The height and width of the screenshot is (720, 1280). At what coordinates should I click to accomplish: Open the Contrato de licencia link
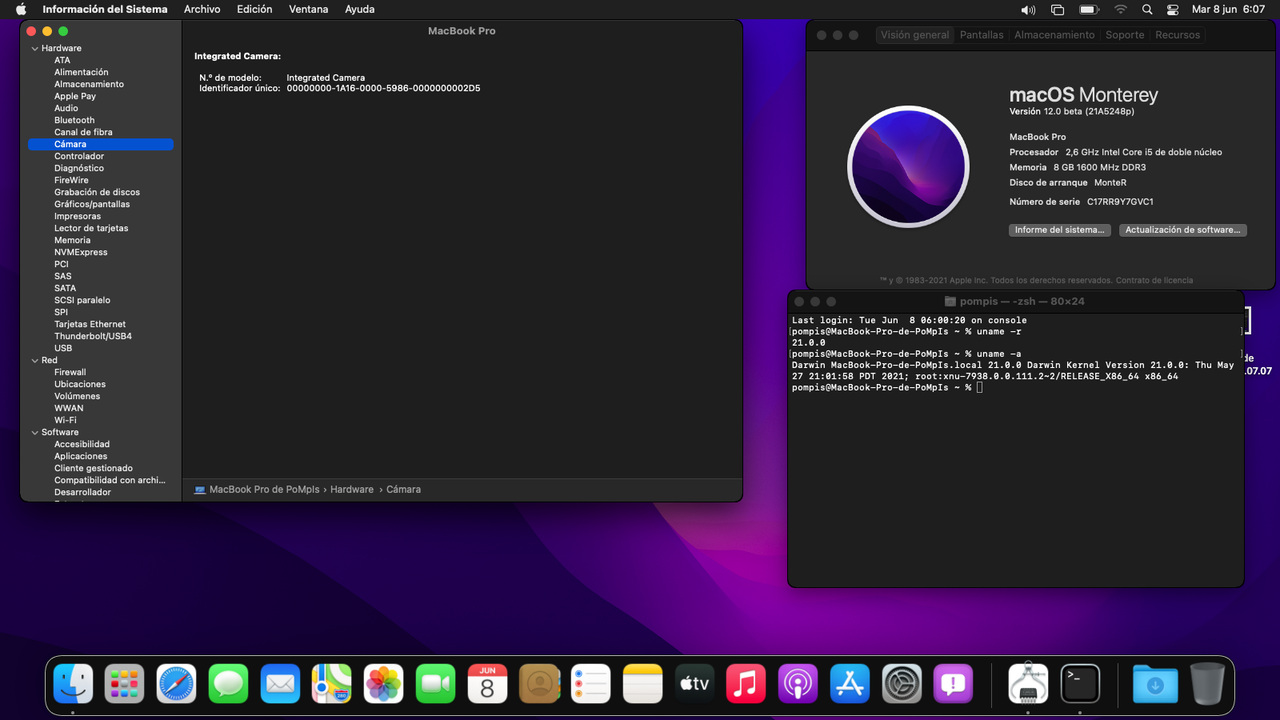[1154, 280]
